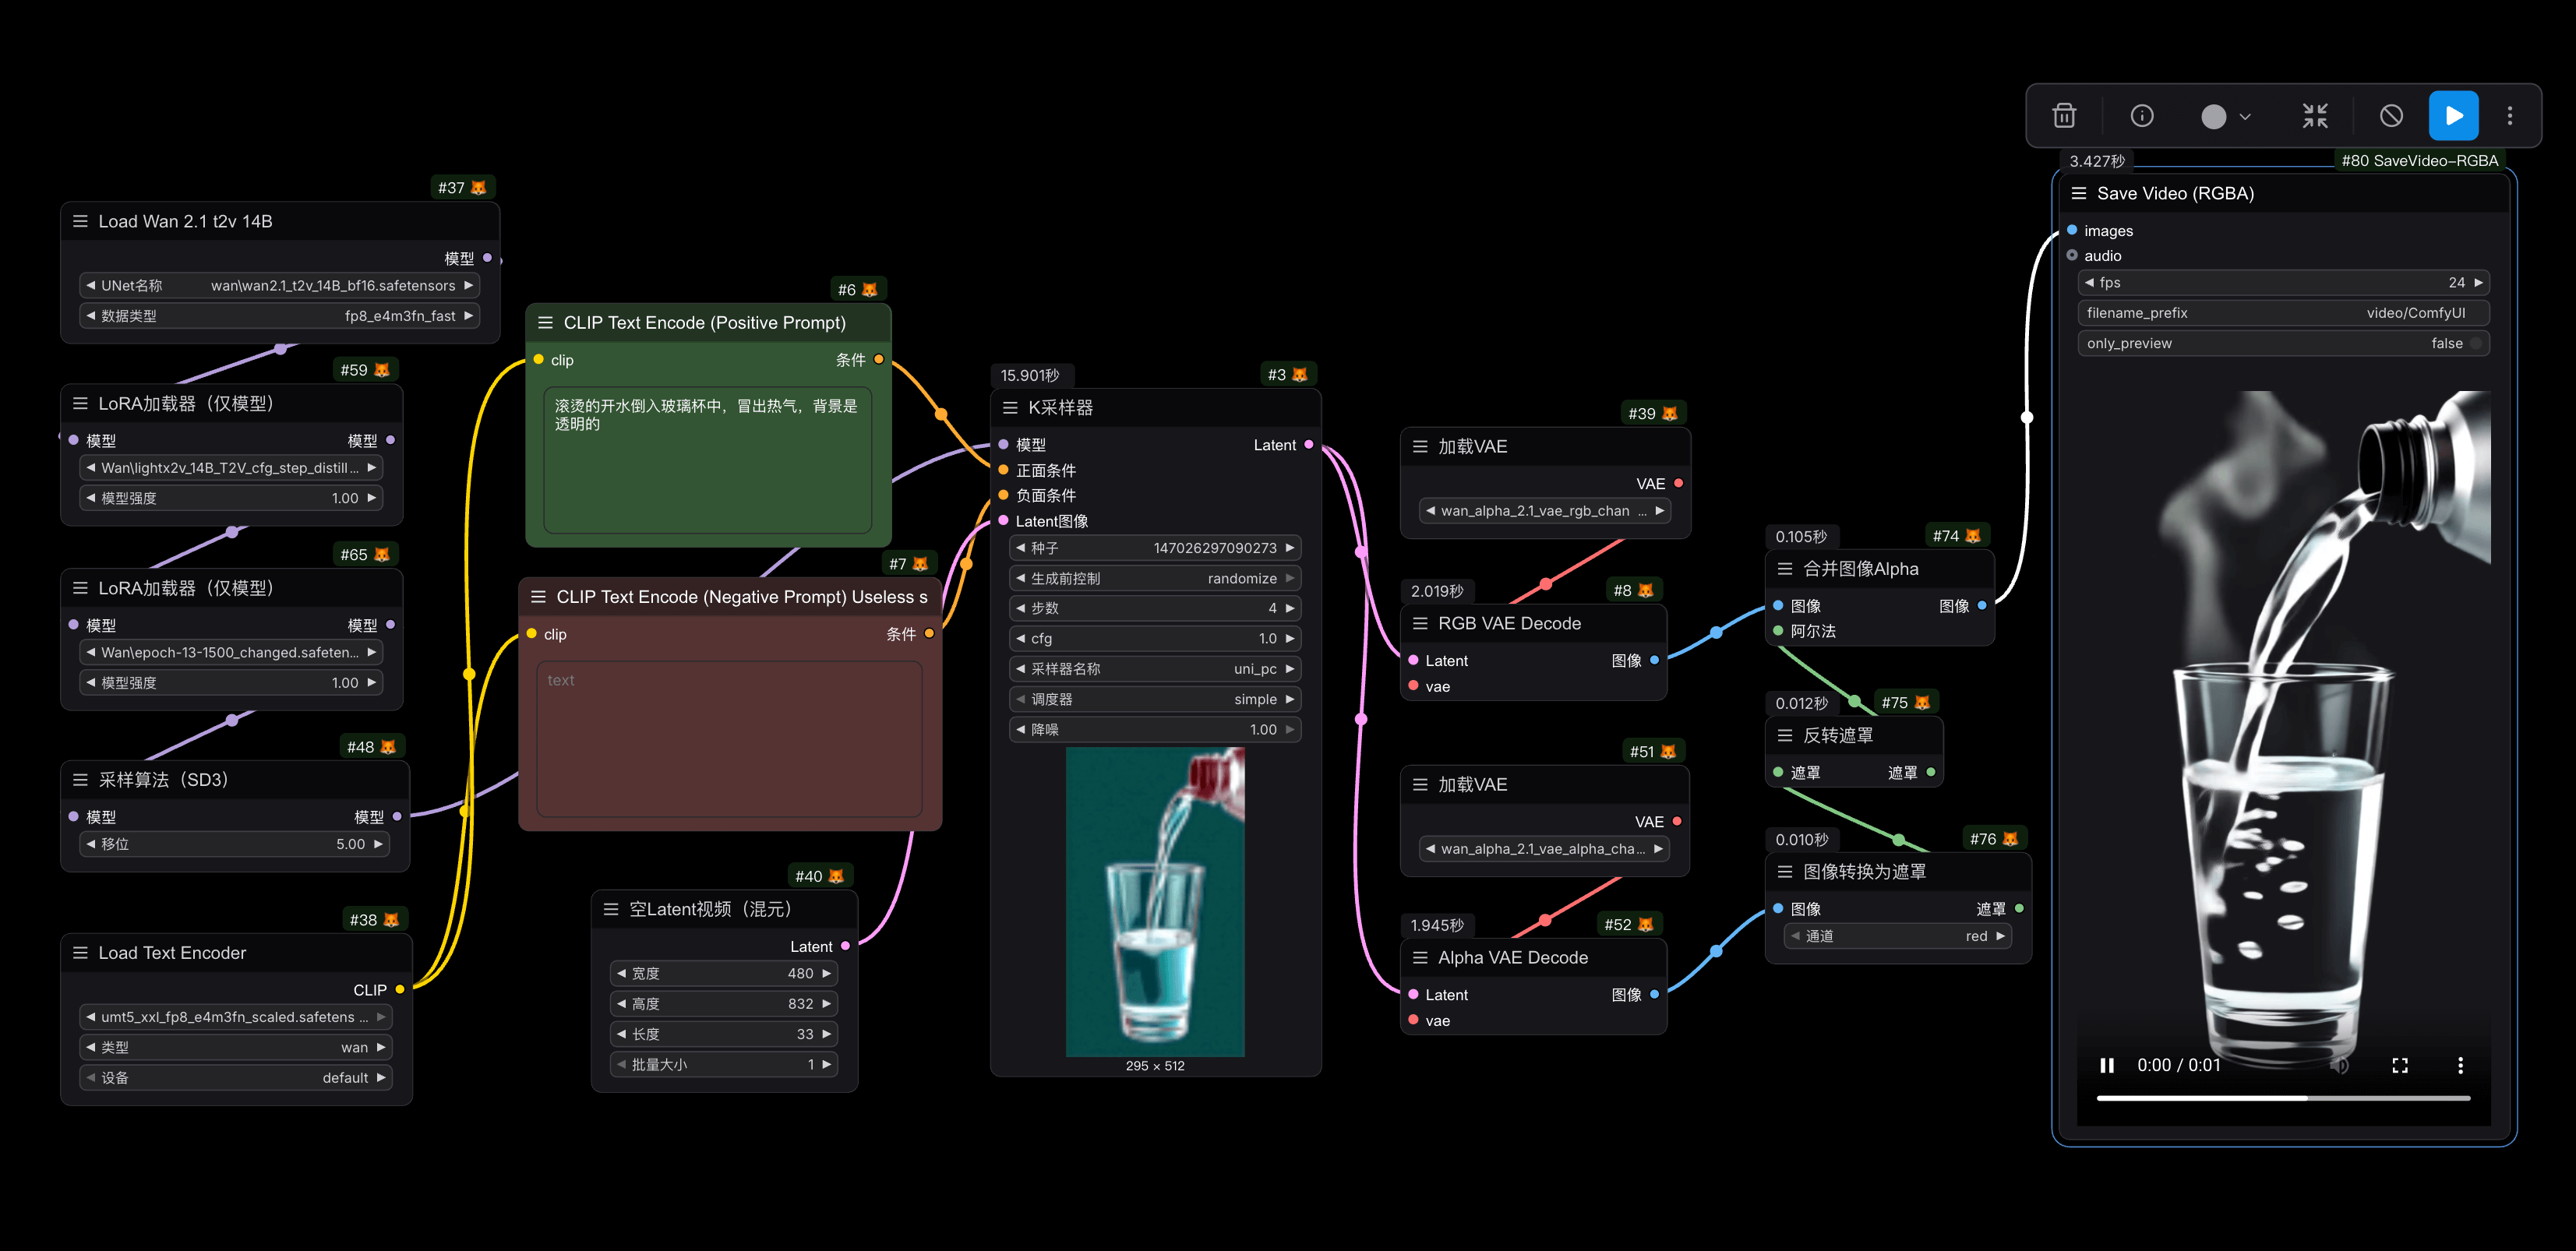Increase fps value with right arrow
The height and width of the screenshot is (1251, 2576).
coord(2478,283)
